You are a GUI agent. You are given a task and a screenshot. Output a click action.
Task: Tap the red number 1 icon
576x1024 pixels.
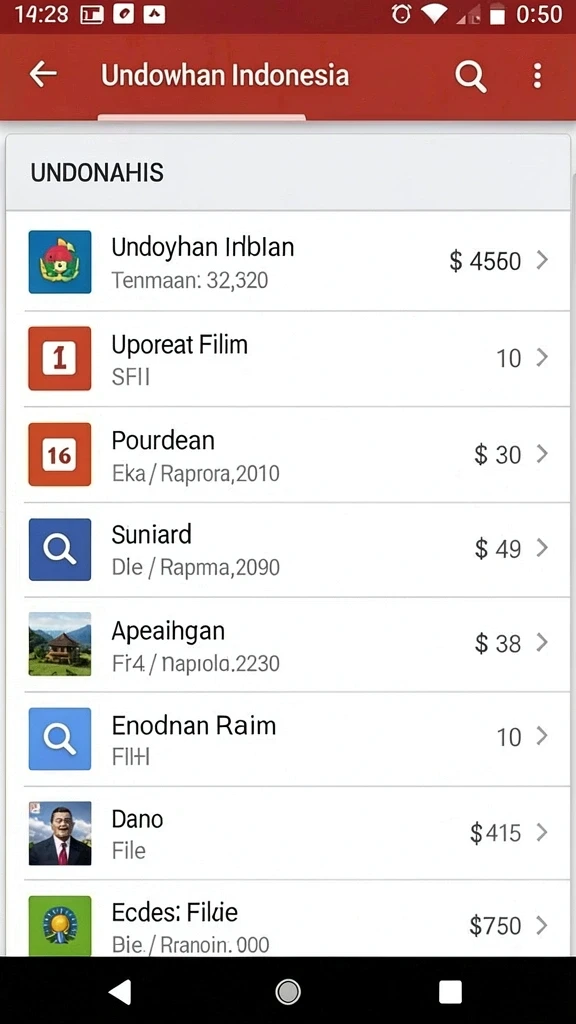tap(60, 359)
